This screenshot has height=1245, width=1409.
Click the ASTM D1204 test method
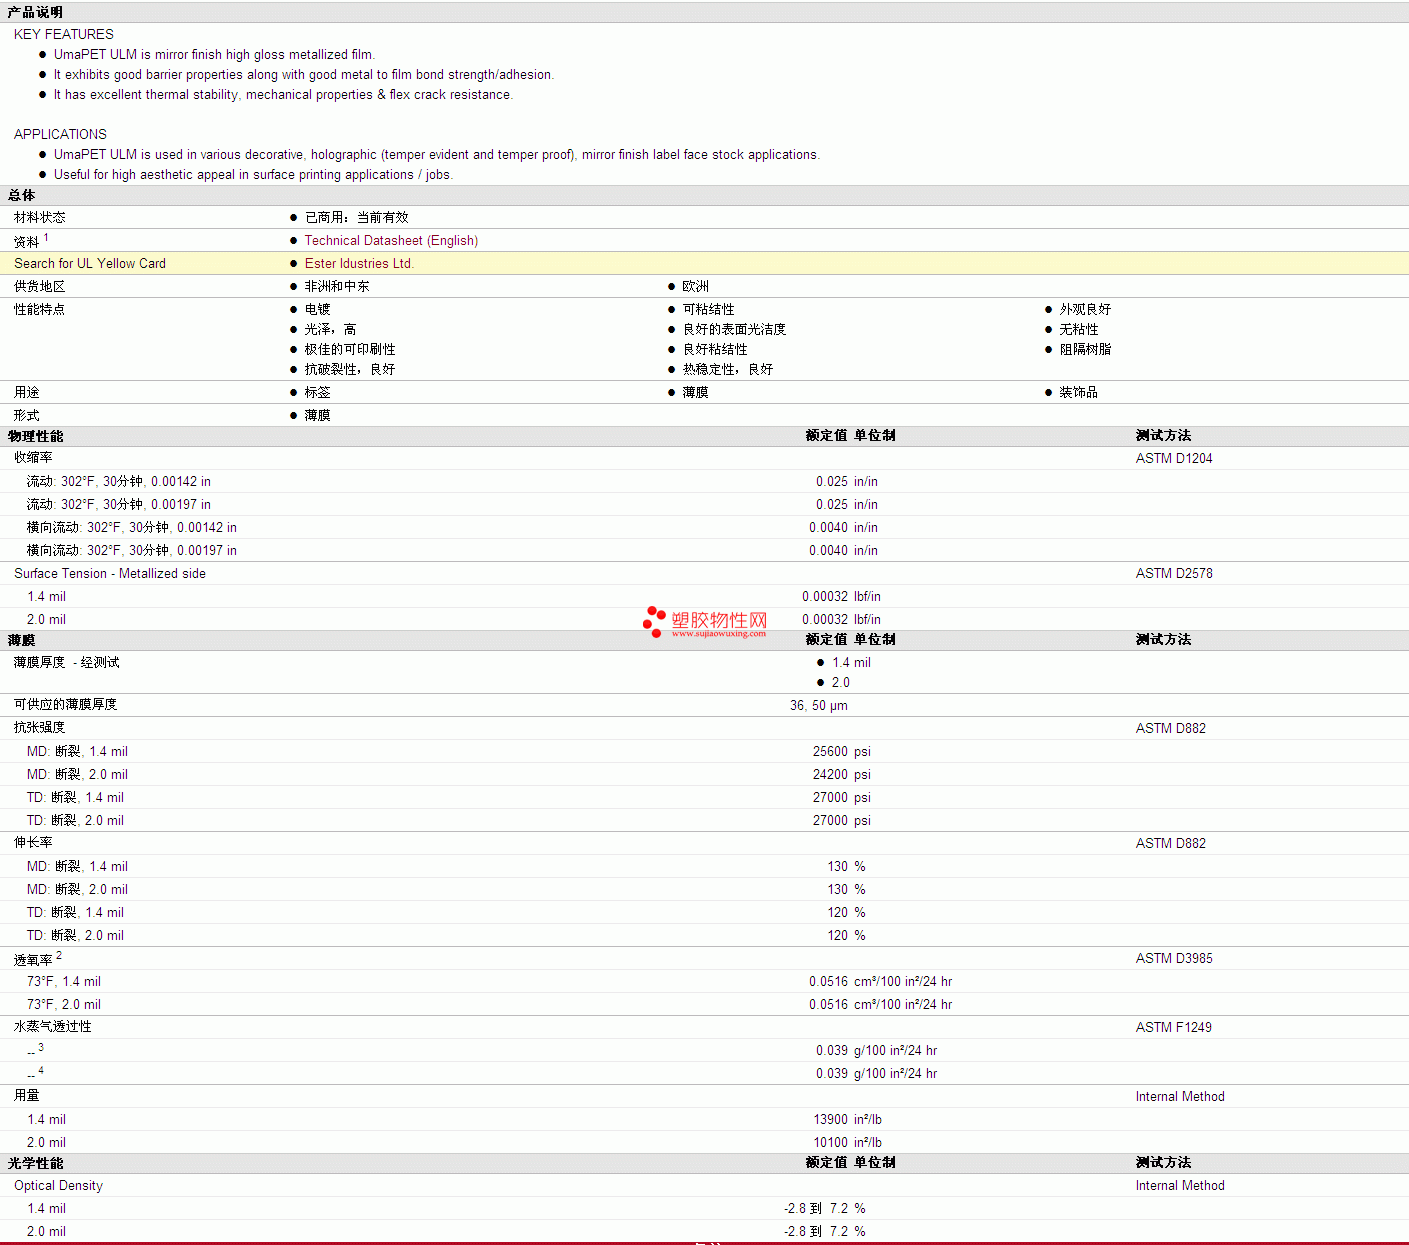(x=1174, y=458)
